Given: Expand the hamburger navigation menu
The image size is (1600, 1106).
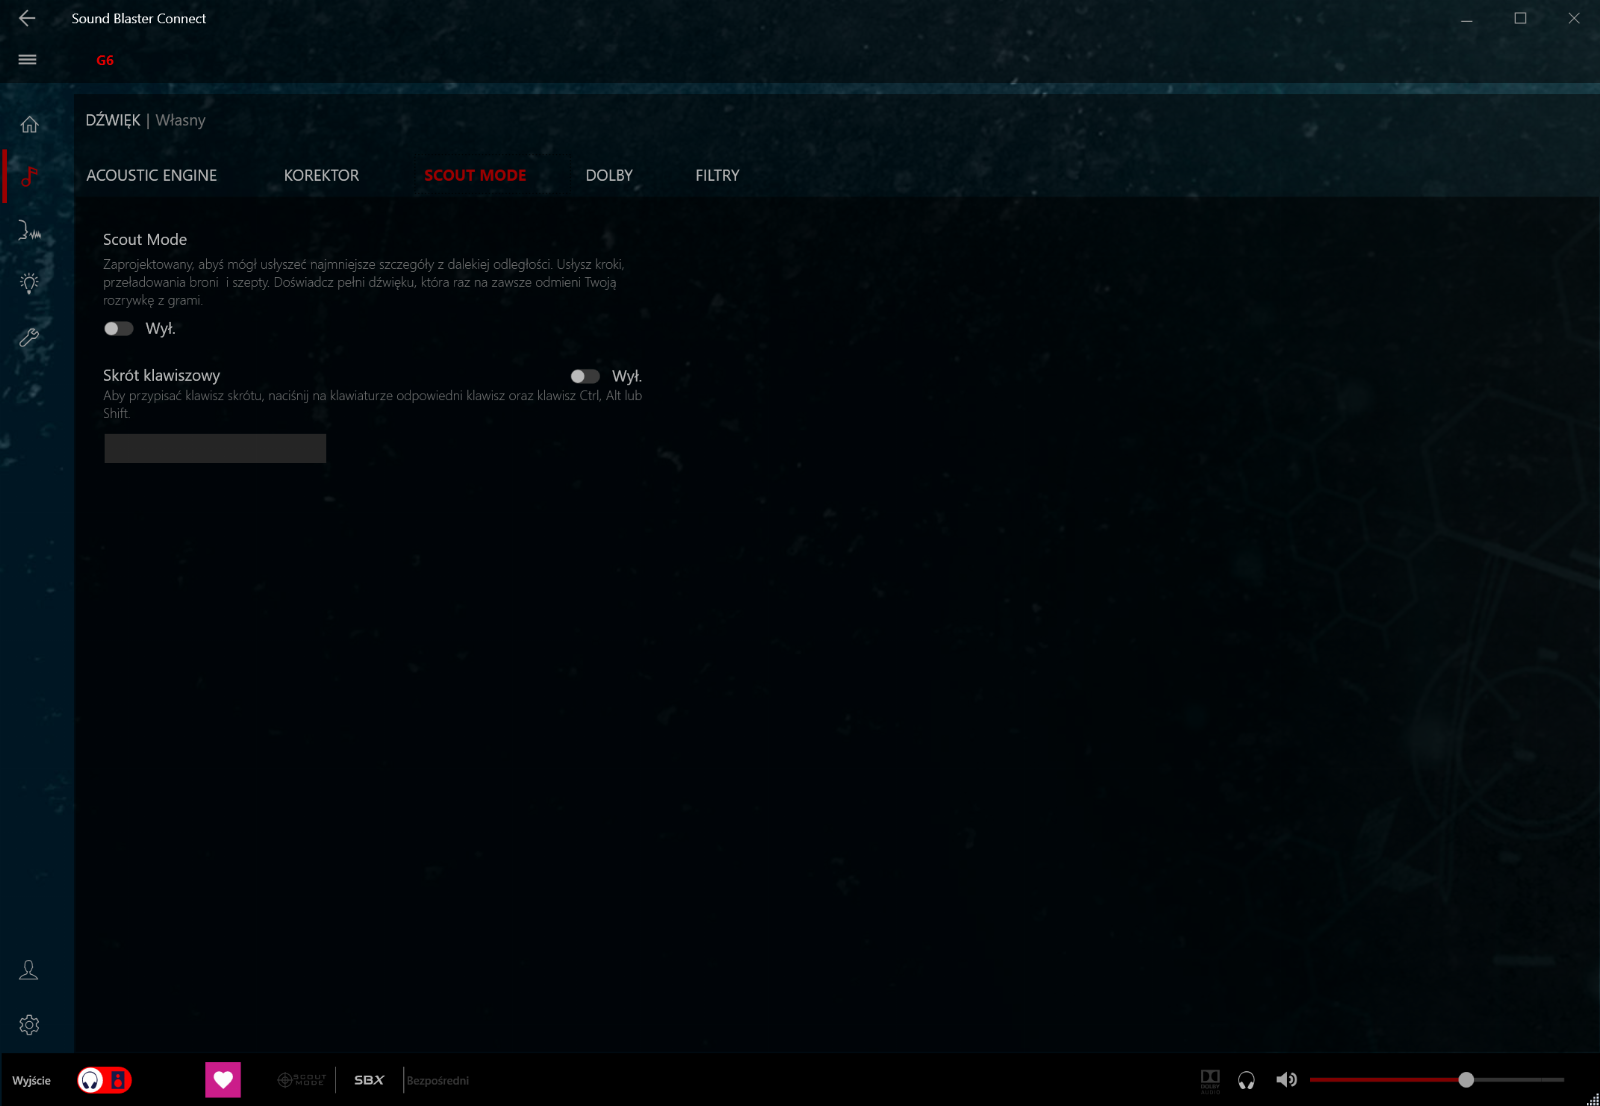Looking at the screenshot, I should (x=28, y=60).
